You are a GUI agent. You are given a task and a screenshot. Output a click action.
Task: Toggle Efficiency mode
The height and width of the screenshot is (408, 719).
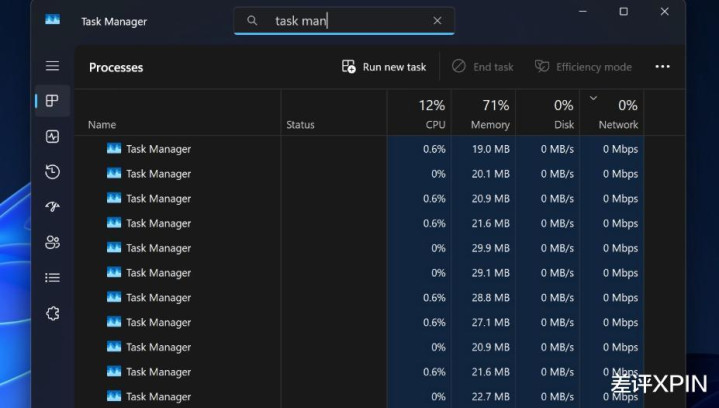coord(583,67)
